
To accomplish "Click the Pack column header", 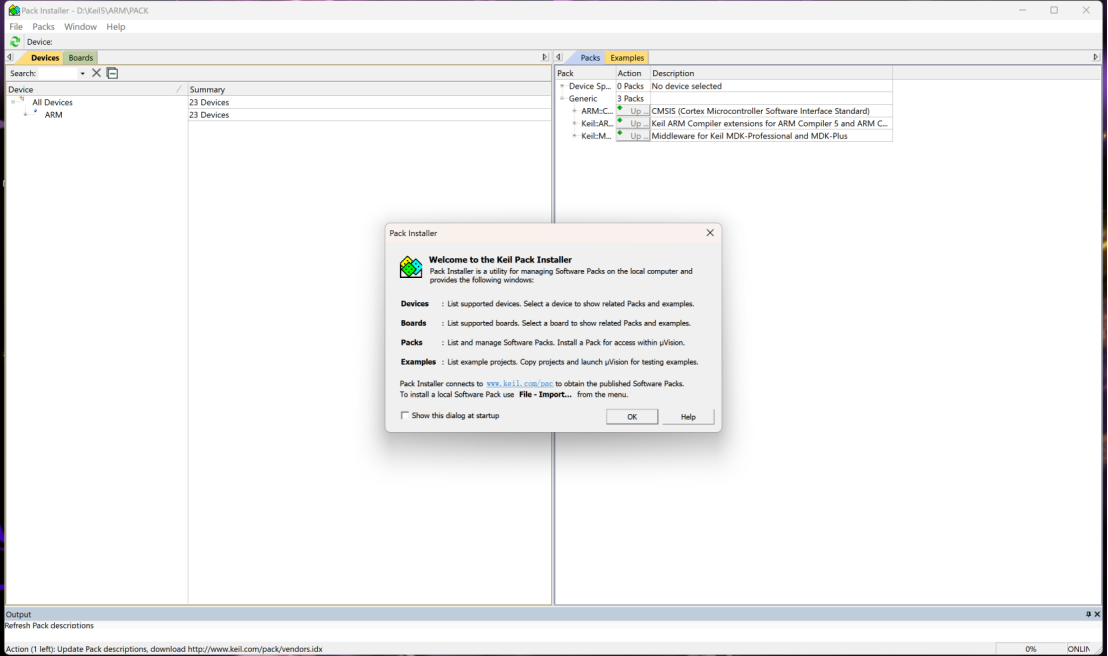I will click(x=584, y=74).
